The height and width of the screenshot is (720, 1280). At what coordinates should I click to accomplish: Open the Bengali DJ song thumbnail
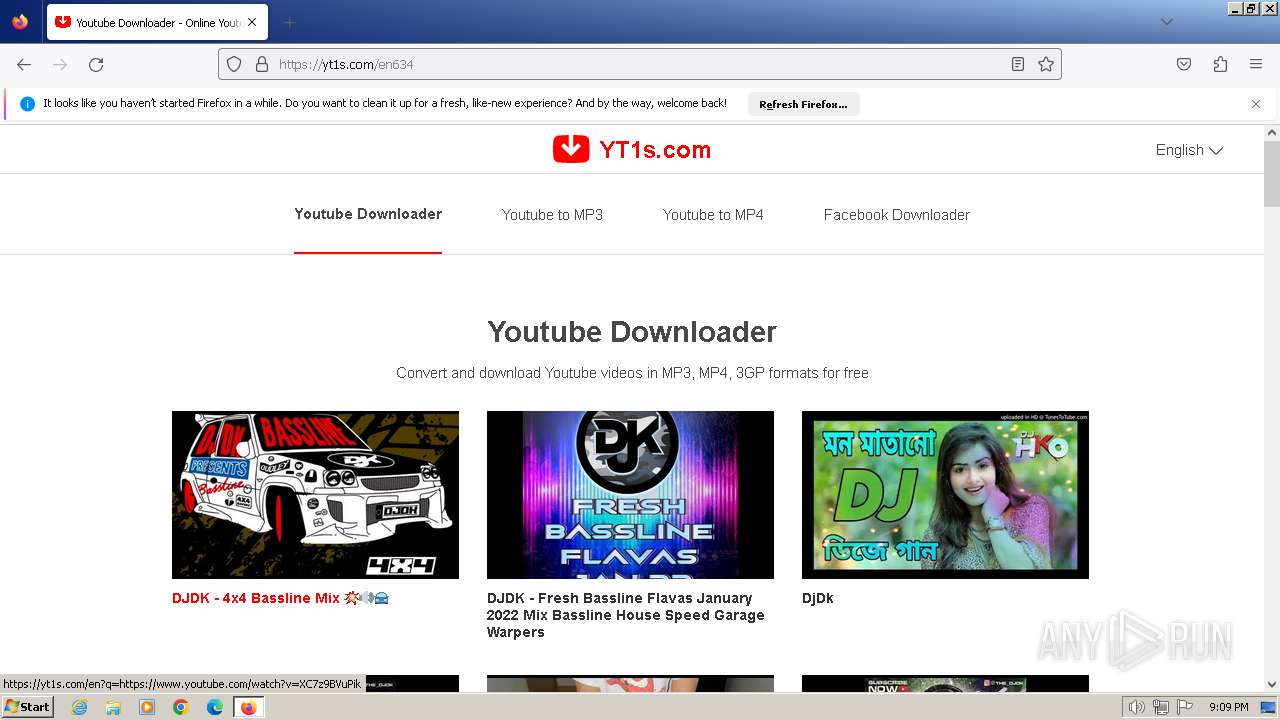[x=945, y=495]
